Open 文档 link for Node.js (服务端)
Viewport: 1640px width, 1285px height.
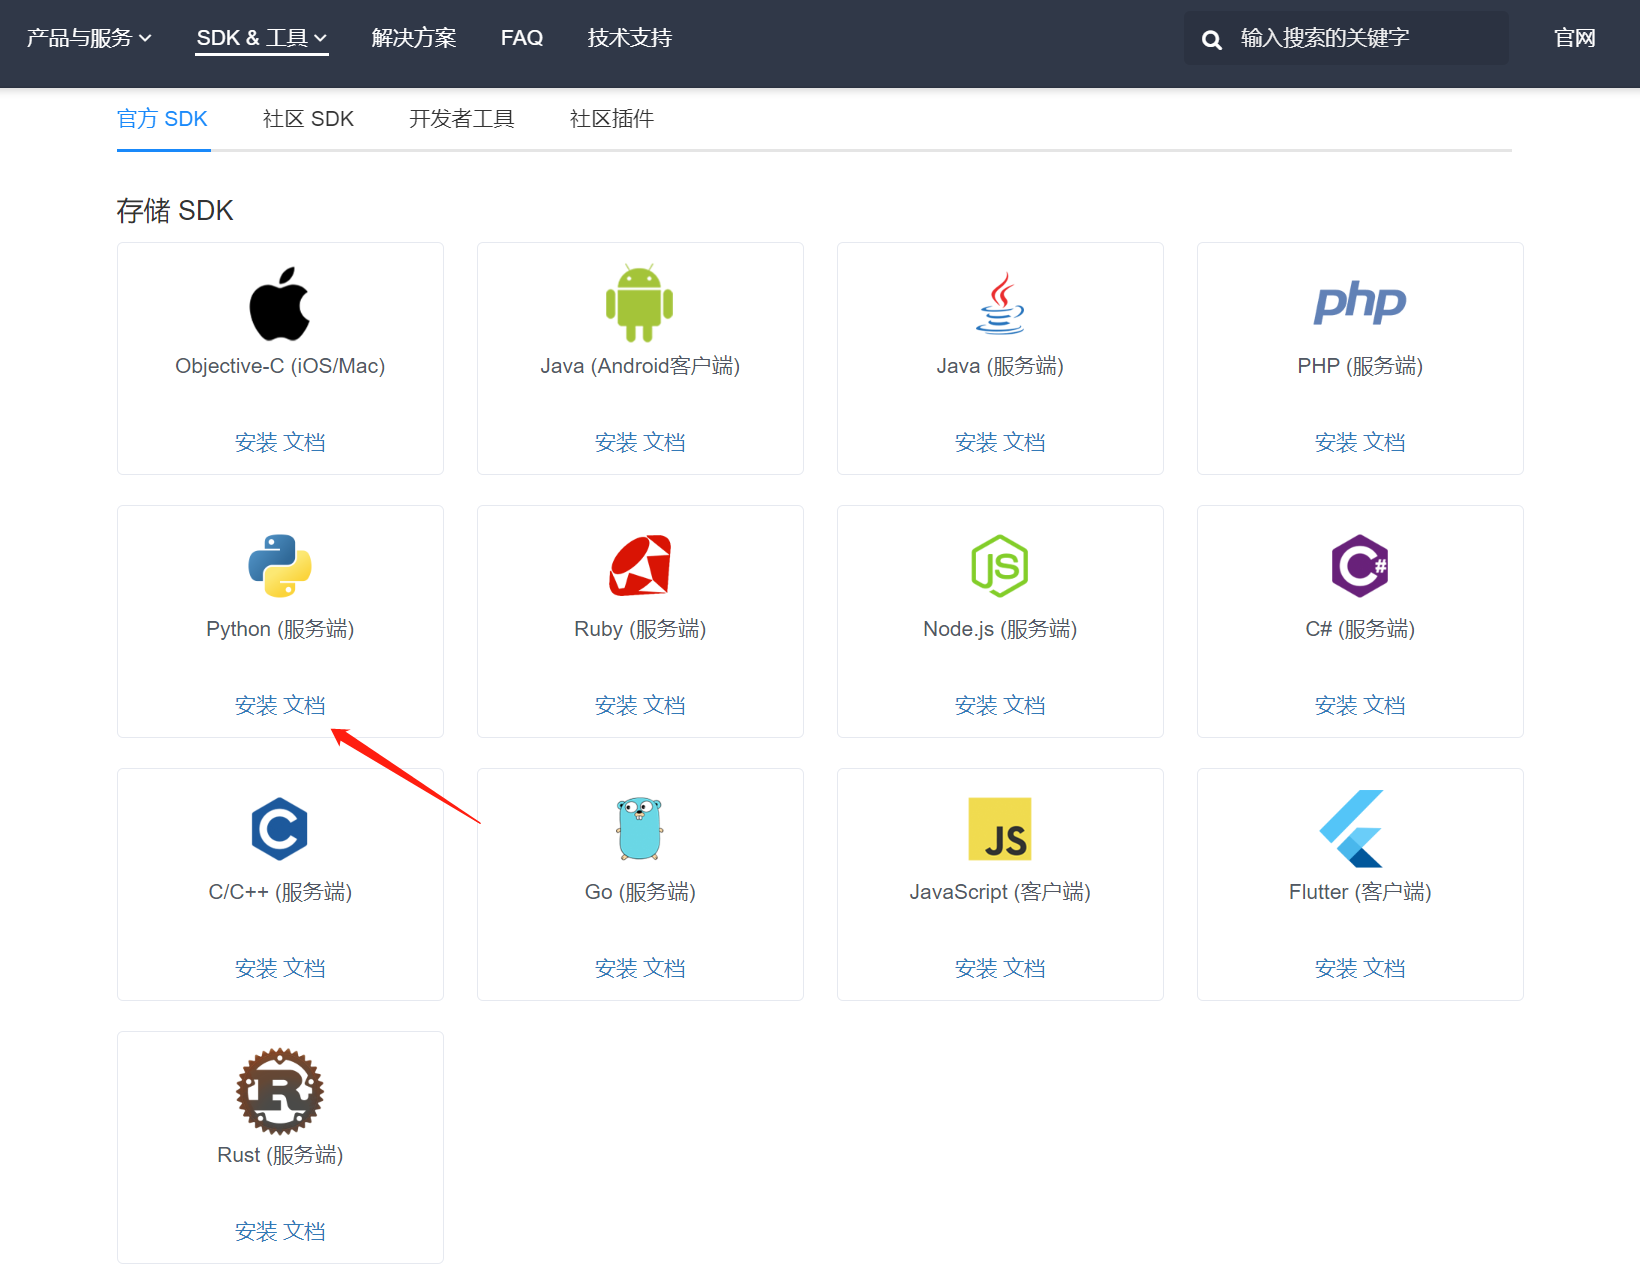(1024, 705)
